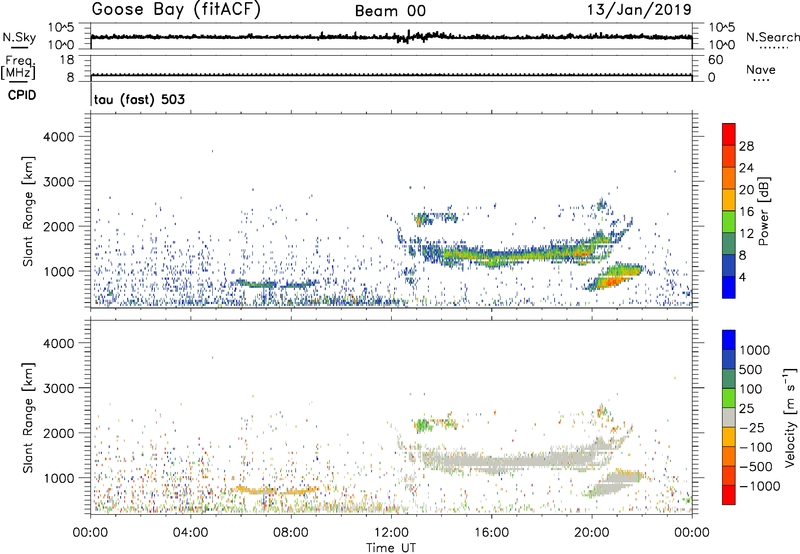This screenshot has width=800, height=554.
Task: Click the '4000' tick on the power panel axis
Action: click(x=58, y=137)
